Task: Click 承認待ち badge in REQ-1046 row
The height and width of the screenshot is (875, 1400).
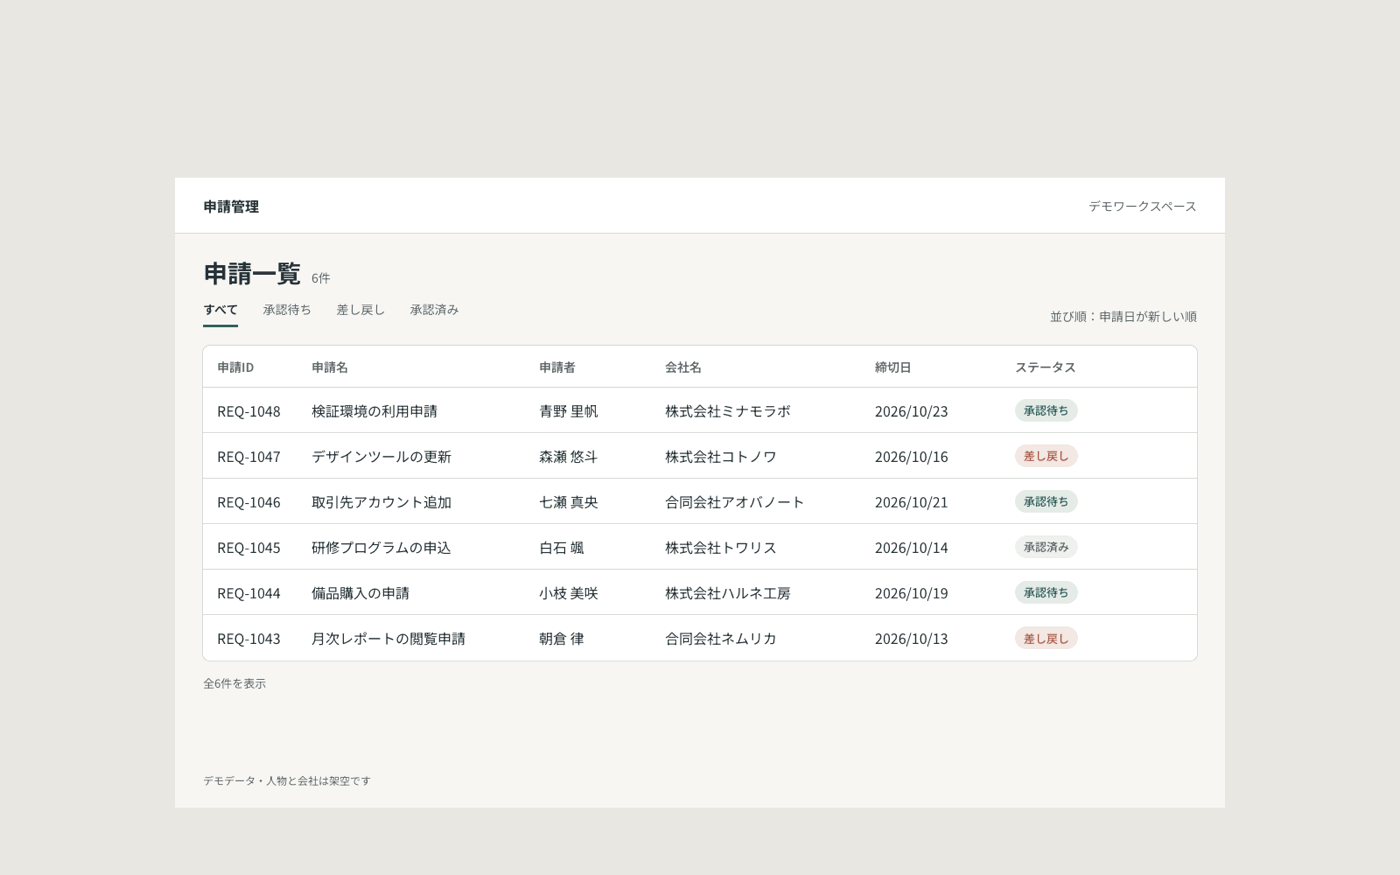Action: 1046,502
